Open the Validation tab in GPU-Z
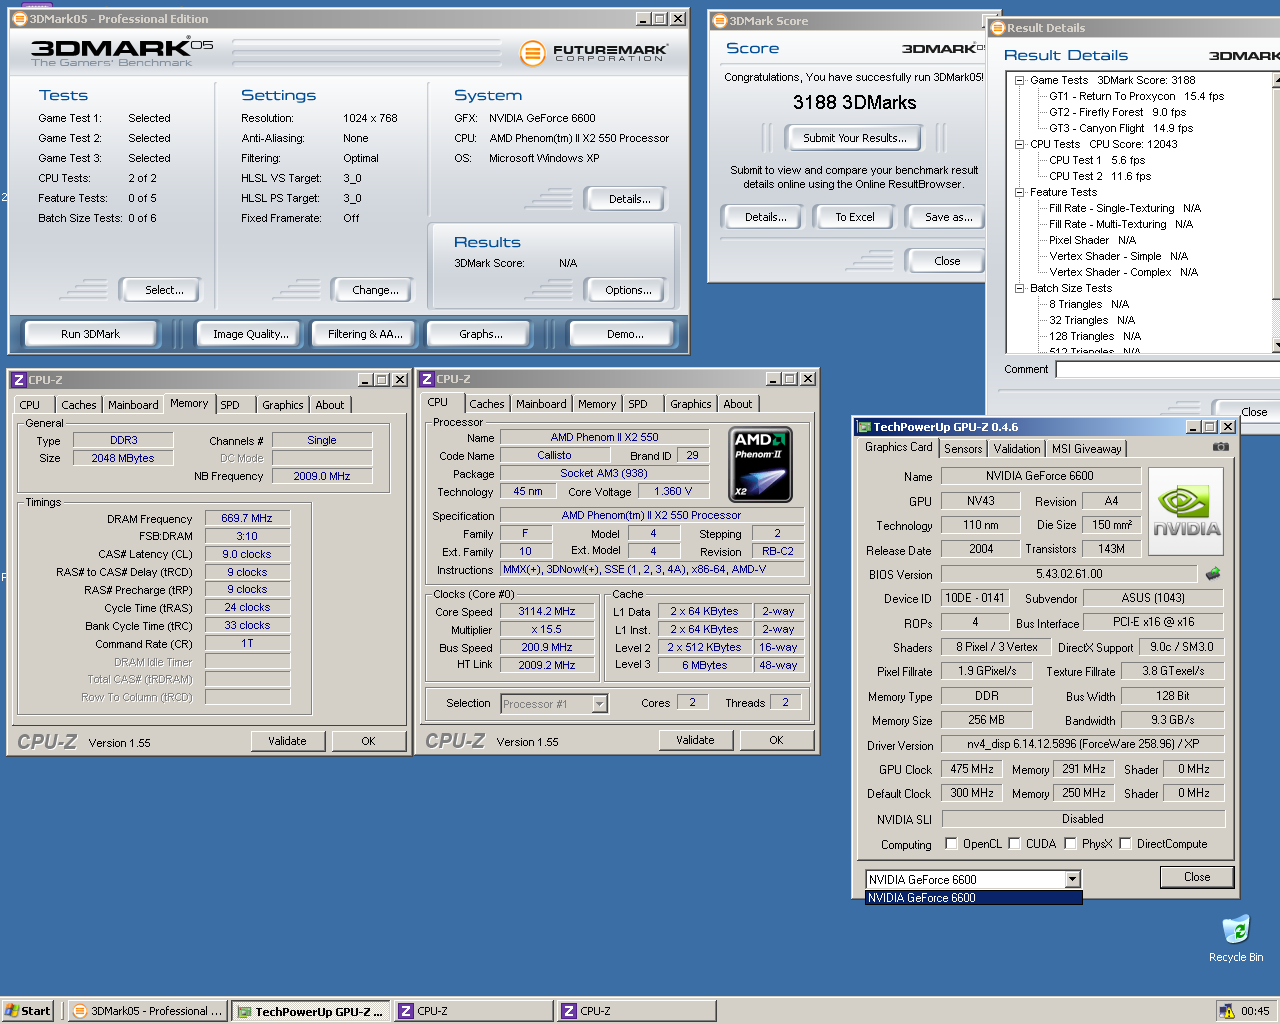 coord(1016,449)
